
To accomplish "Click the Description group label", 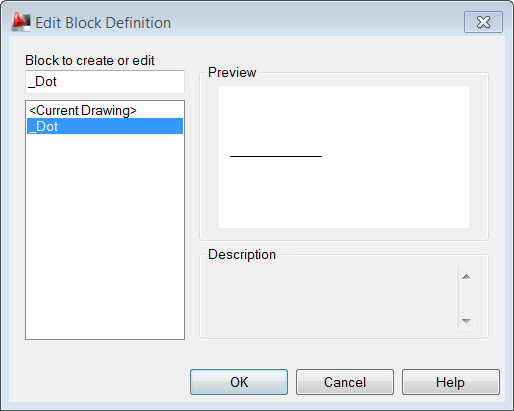I will pos(242,254).
